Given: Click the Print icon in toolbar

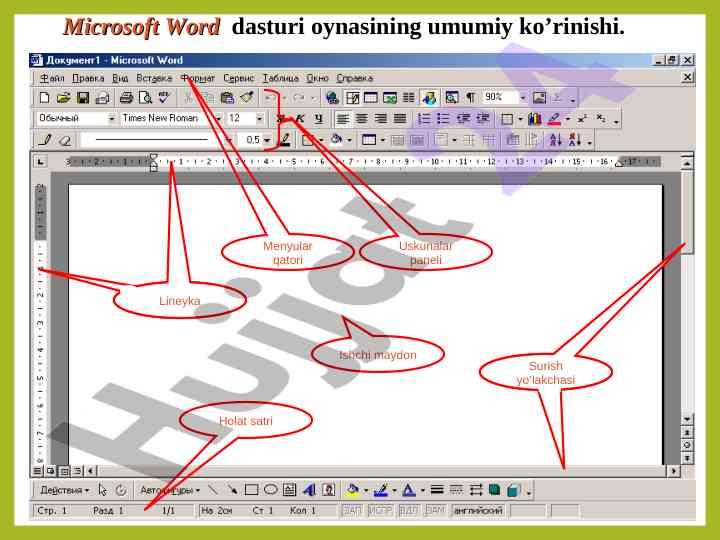Looking at the screenshot, I should (126, 98).
